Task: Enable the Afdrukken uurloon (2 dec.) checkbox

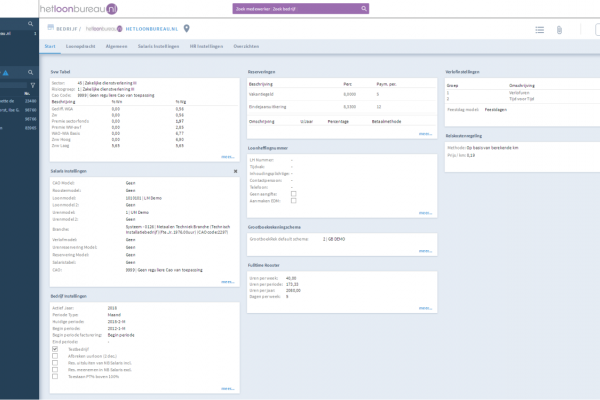Action: click(54, 355)
